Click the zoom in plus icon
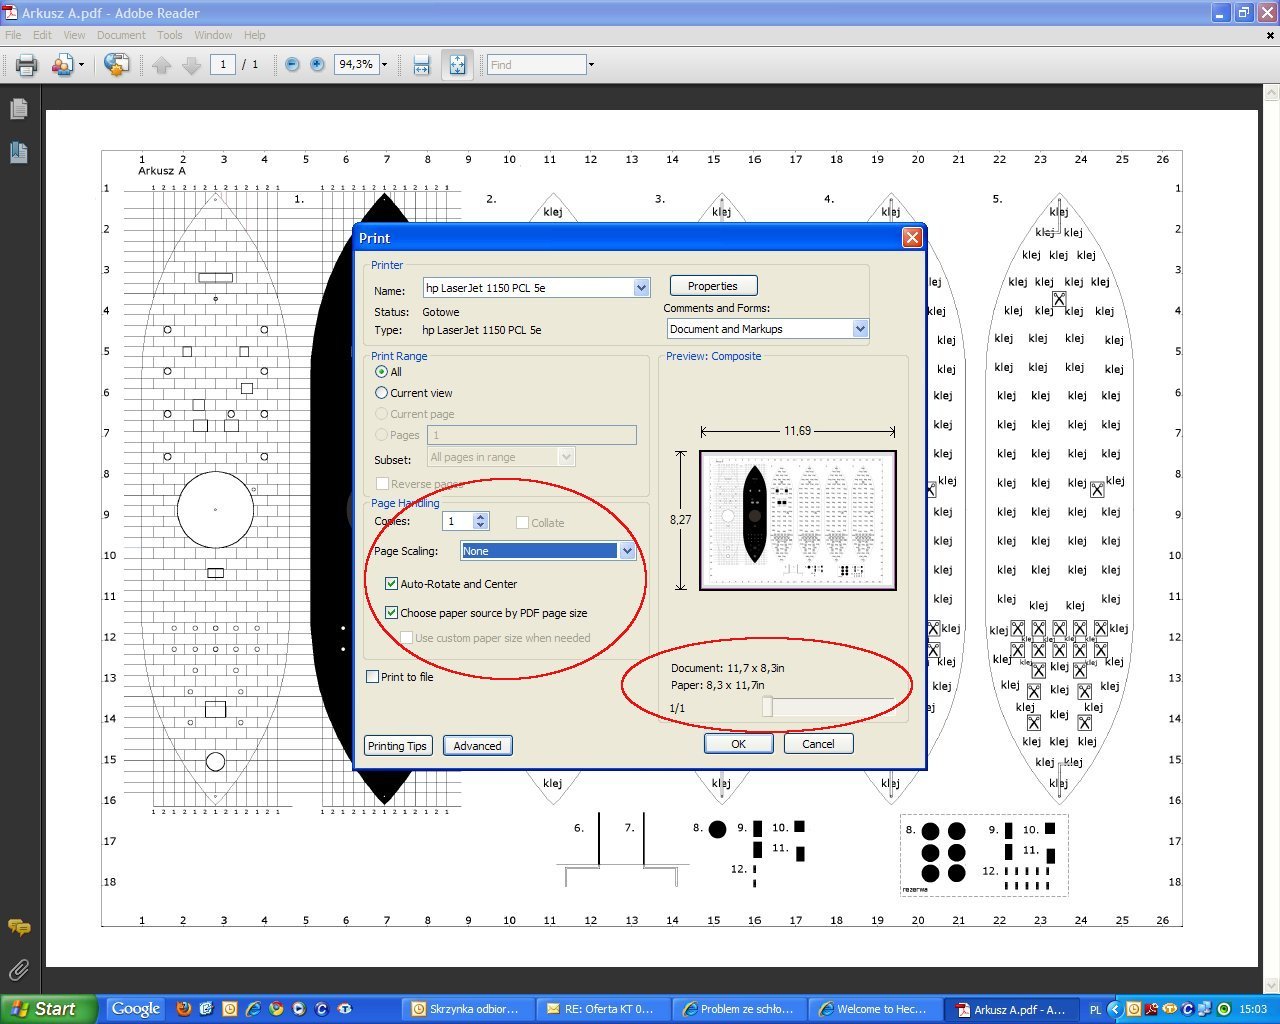Viewport: 1280px width, 1024px height. (x=317, y=64)
